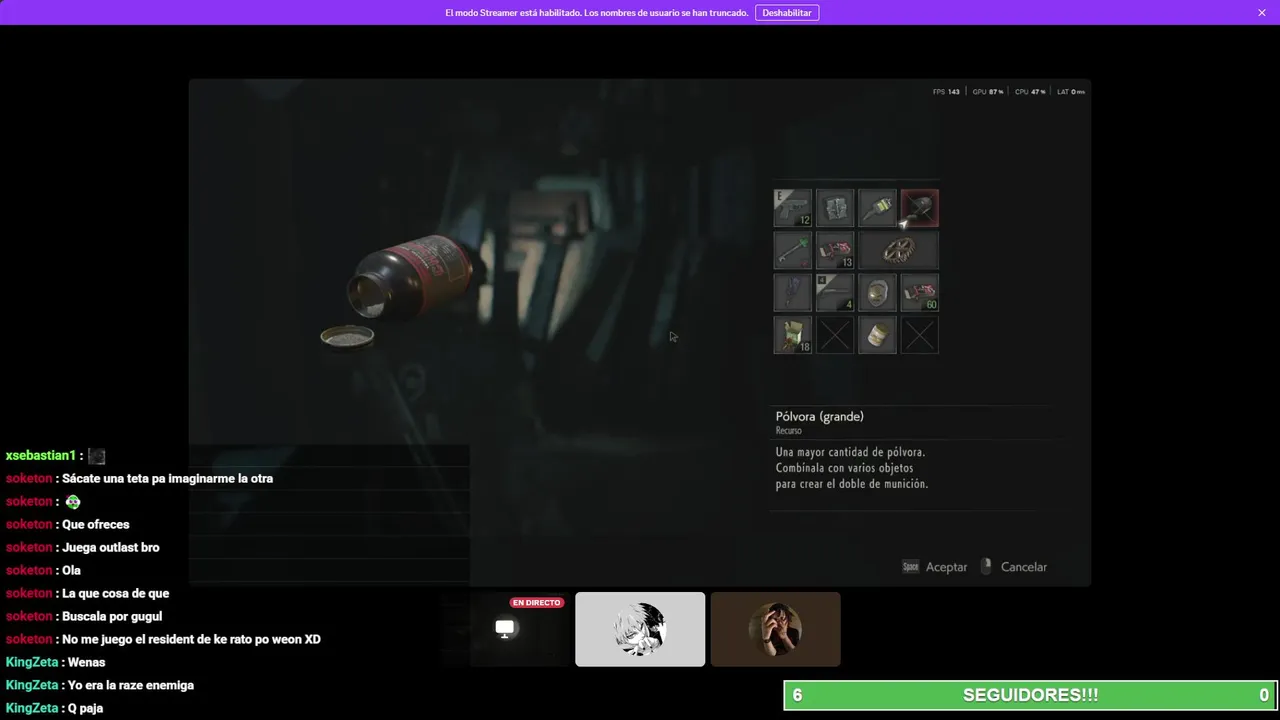The width and height of the screenshot is (1280, 720).
Task: Click the green SEGUIDORES!!! goal bar
Action: coord(1030,695)
